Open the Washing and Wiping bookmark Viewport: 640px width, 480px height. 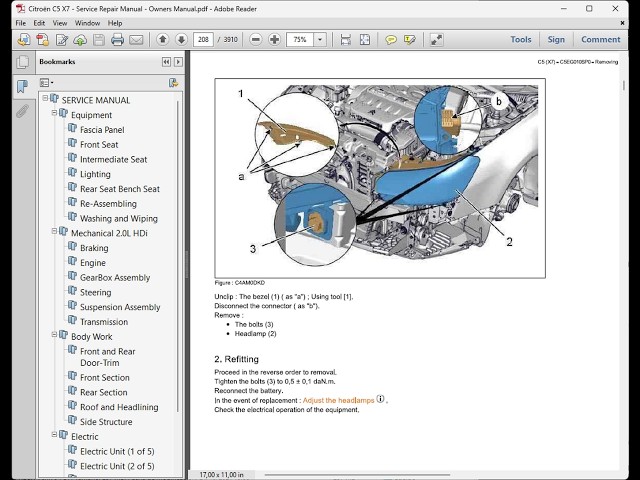click(x=118, y=218)
